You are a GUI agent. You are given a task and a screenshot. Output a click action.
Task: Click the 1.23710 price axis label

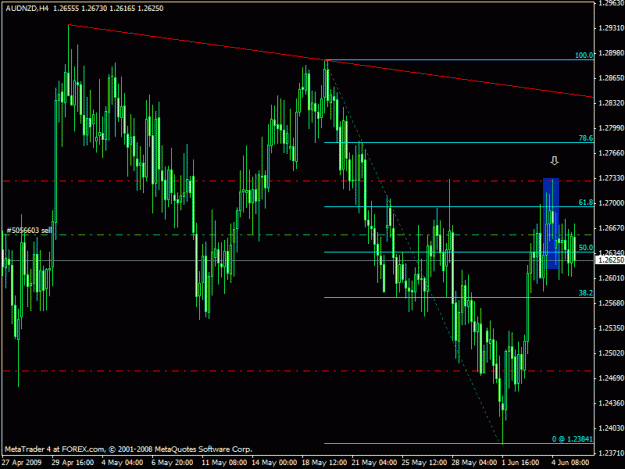coord(611,453)
